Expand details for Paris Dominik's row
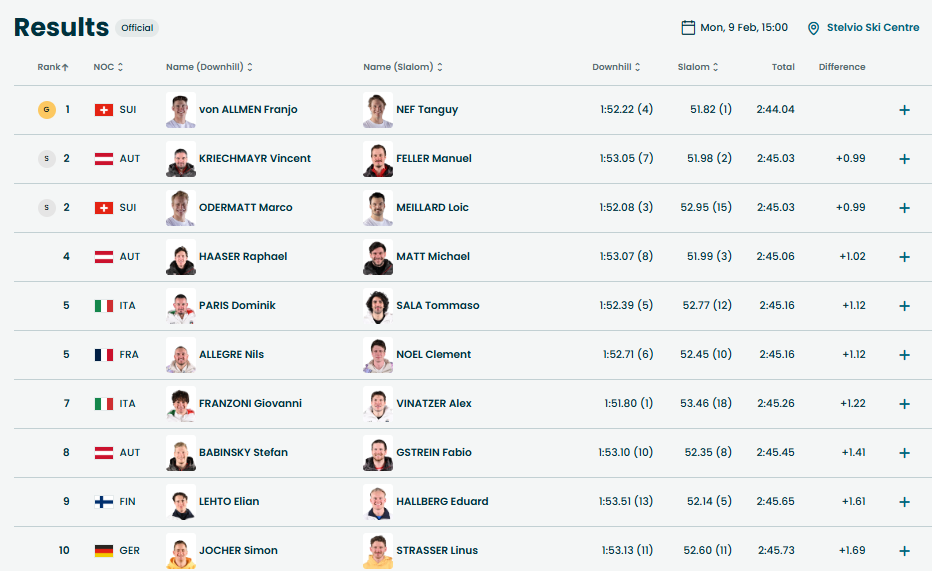932x571 pixels. click(904, 306)
